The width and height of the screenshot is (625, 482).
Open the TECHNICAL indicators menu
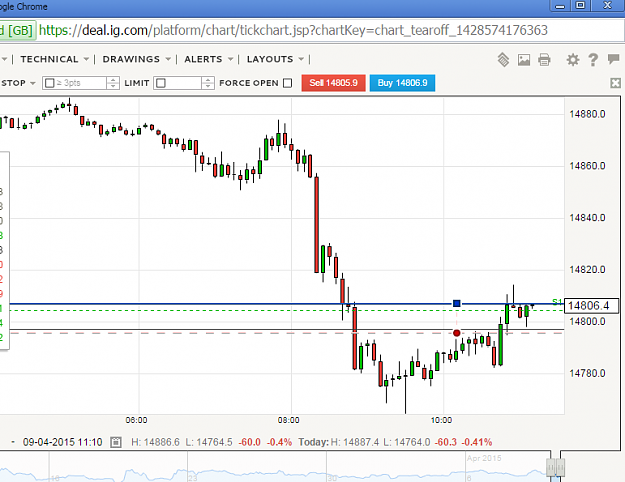tap(55, 59)
